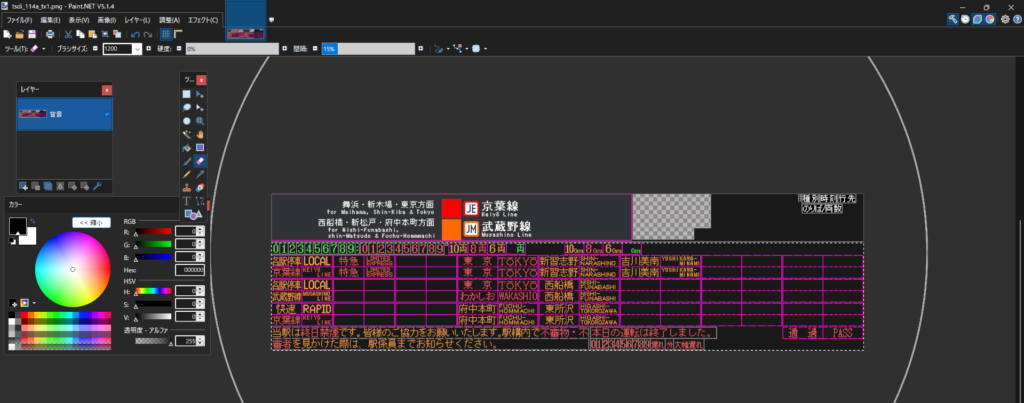The image size is (1024, 403).
Task: Save the image with the floppy icon
Action: click(x=33, y=34)
